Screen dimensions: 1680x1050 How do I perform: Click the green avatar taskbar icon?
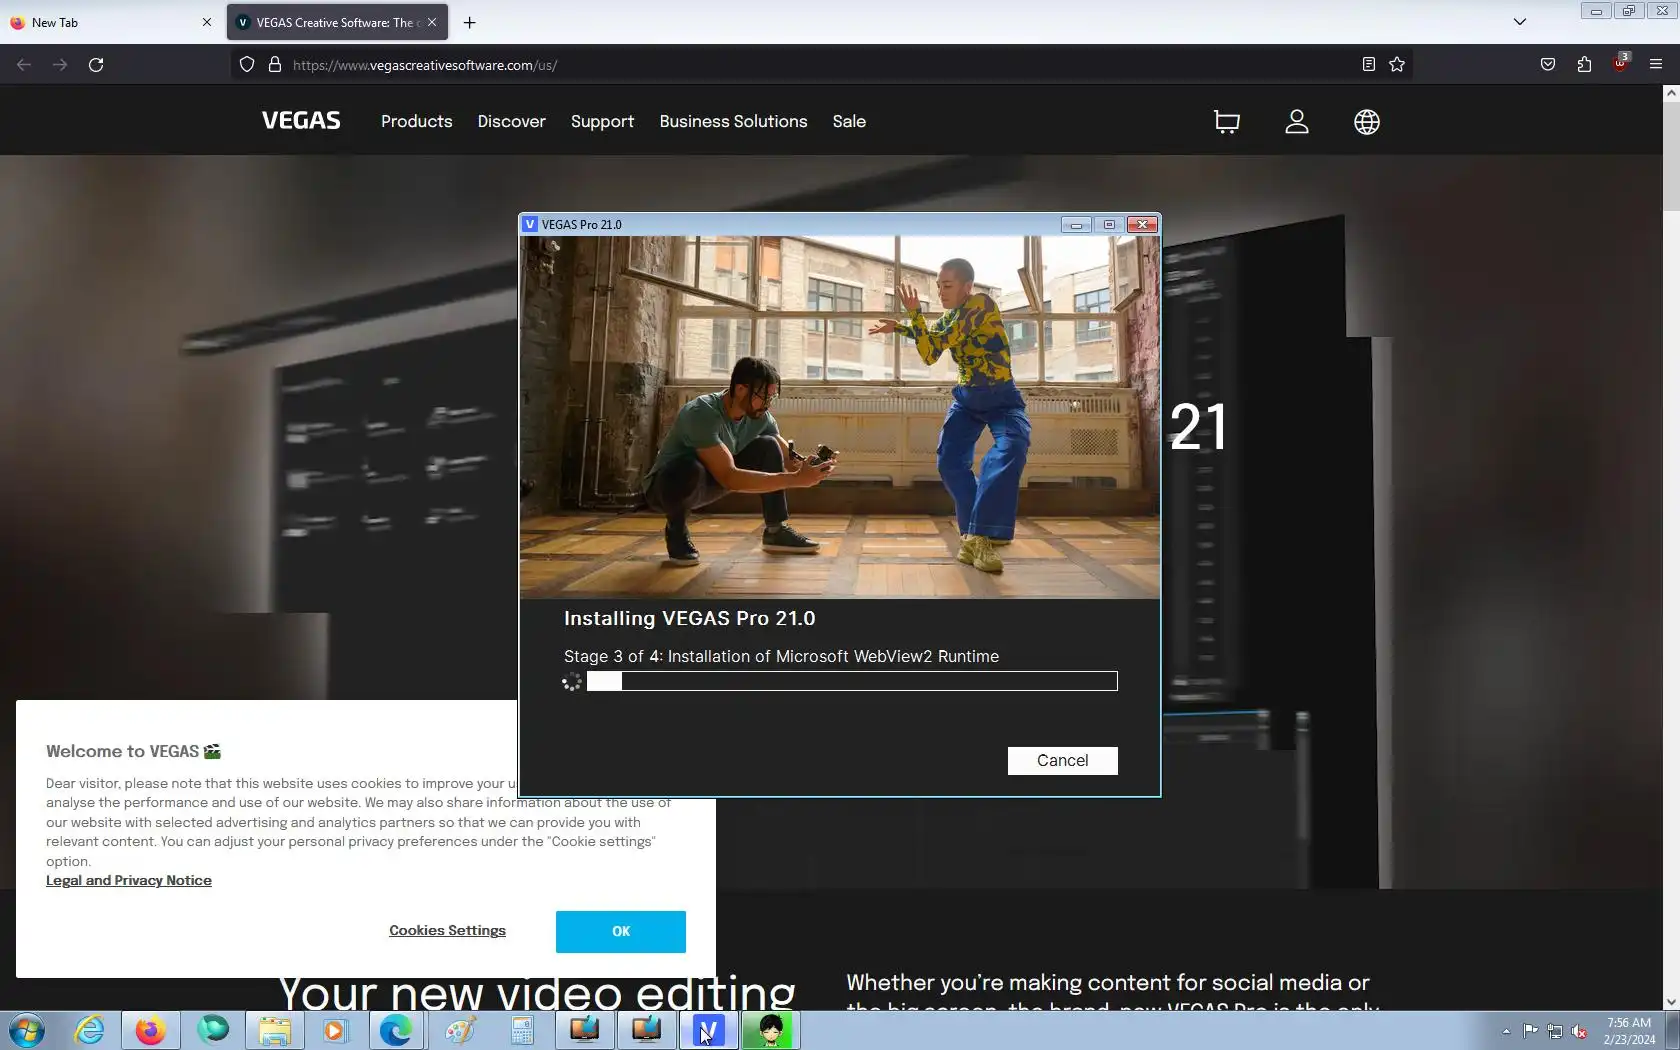tap(771, 1030)
